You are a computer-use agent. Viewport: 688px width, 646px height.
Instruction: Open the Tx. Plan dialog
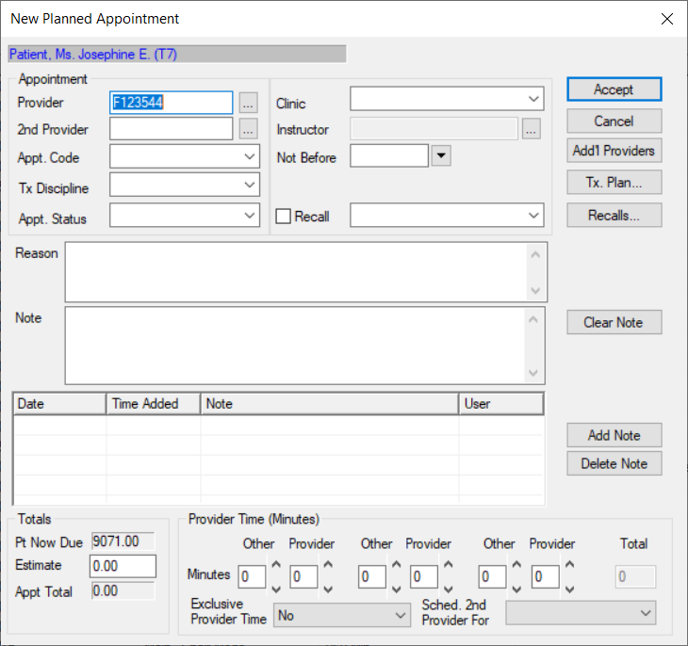614,182
